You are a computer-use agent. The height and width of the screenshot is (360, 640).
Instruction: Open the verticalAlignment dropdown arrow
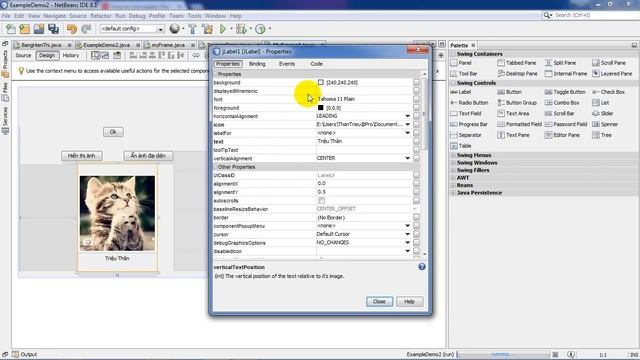pyautogui.click(x=407, y=158)
